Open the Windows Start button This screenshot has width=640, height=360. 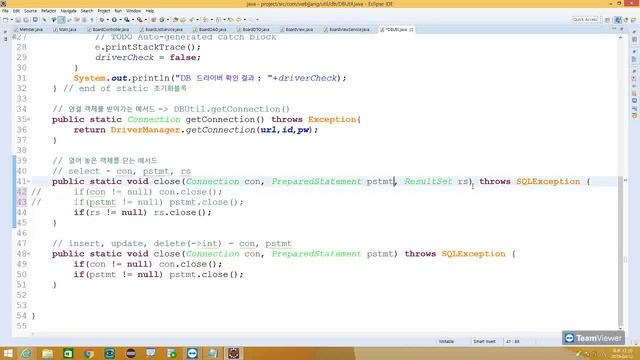coord(8,353)
